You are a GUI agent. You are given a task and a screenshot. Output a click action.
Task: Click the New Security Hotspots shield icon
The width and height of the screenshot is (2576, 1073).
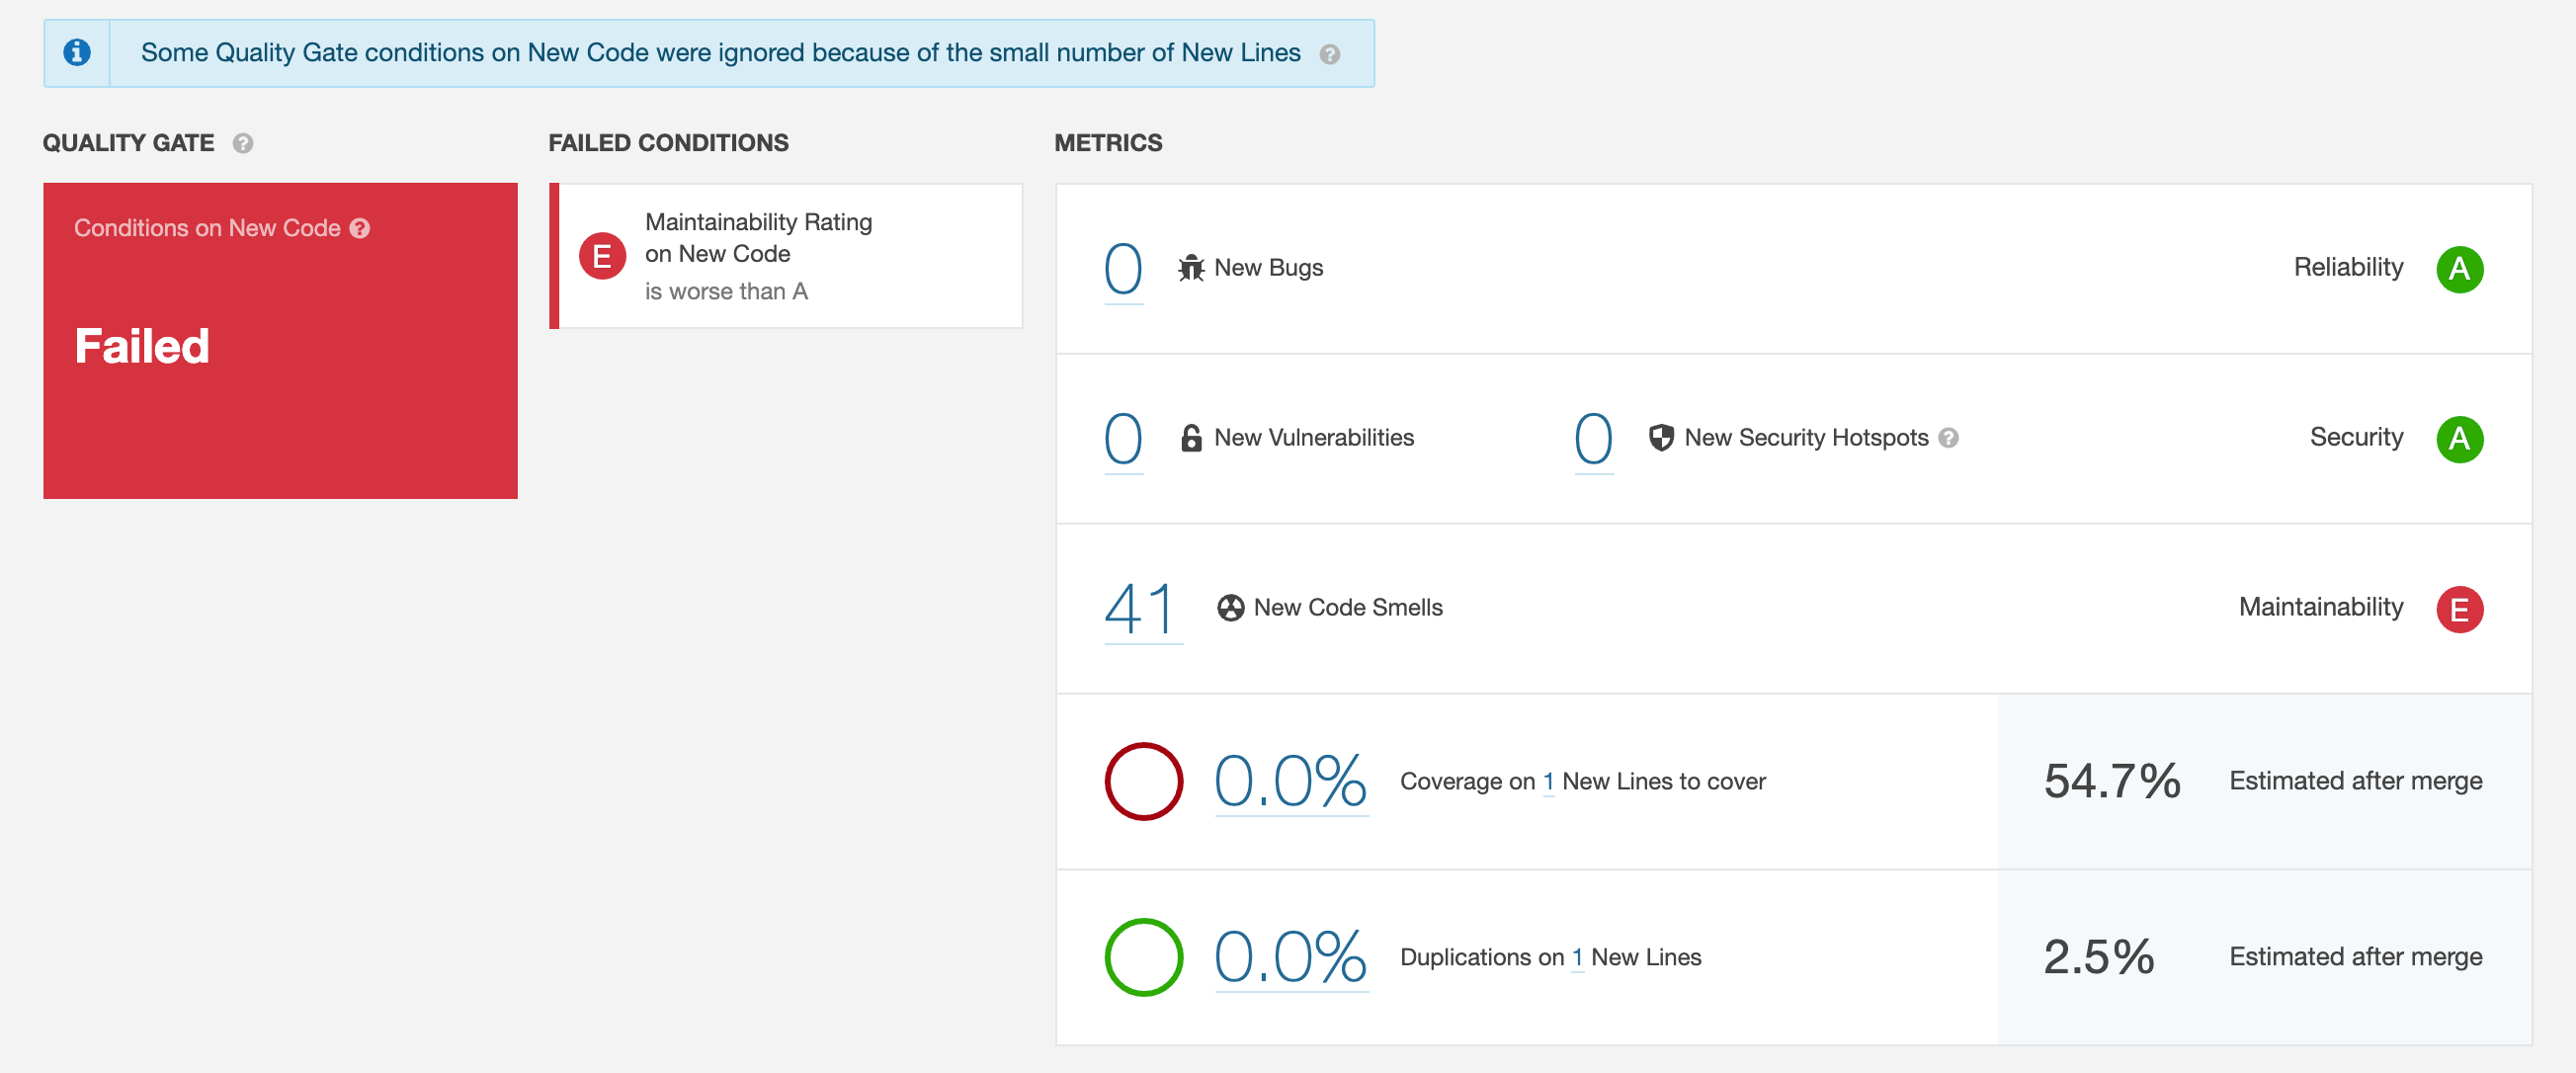tap(1661, 438)
